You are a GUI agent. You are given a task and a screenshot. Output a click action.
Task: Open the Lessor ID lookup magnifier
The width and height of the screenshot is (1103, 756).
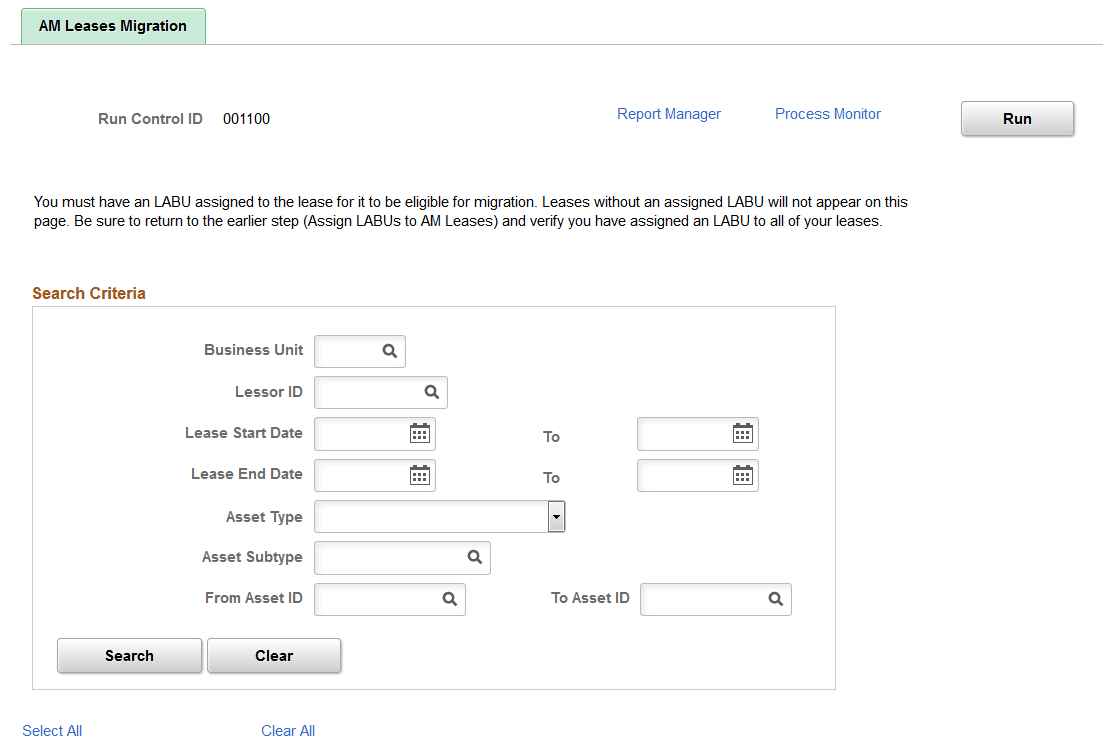[432, 392]
